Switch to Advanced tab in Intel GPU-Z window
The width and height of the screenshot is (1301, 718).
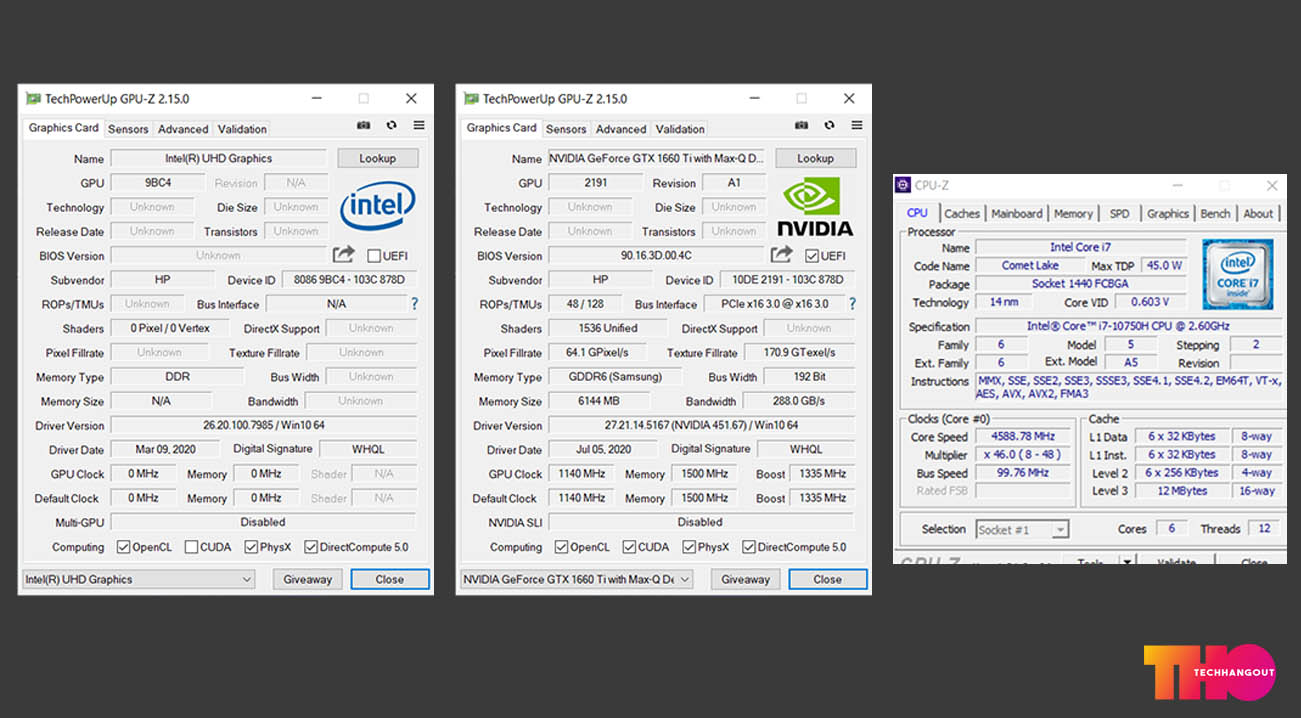[x=183, y=129]
